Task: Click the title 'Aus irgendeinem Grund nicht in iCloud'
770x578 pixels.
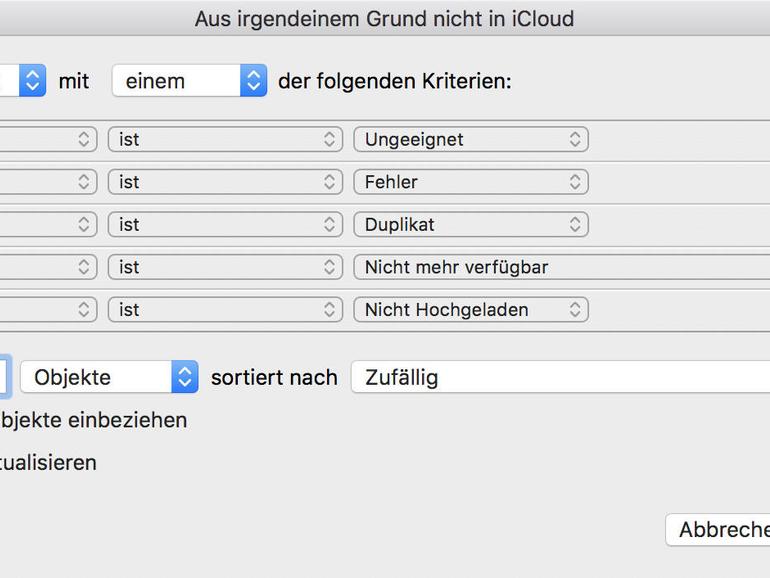Action: [x=385, y=20]
